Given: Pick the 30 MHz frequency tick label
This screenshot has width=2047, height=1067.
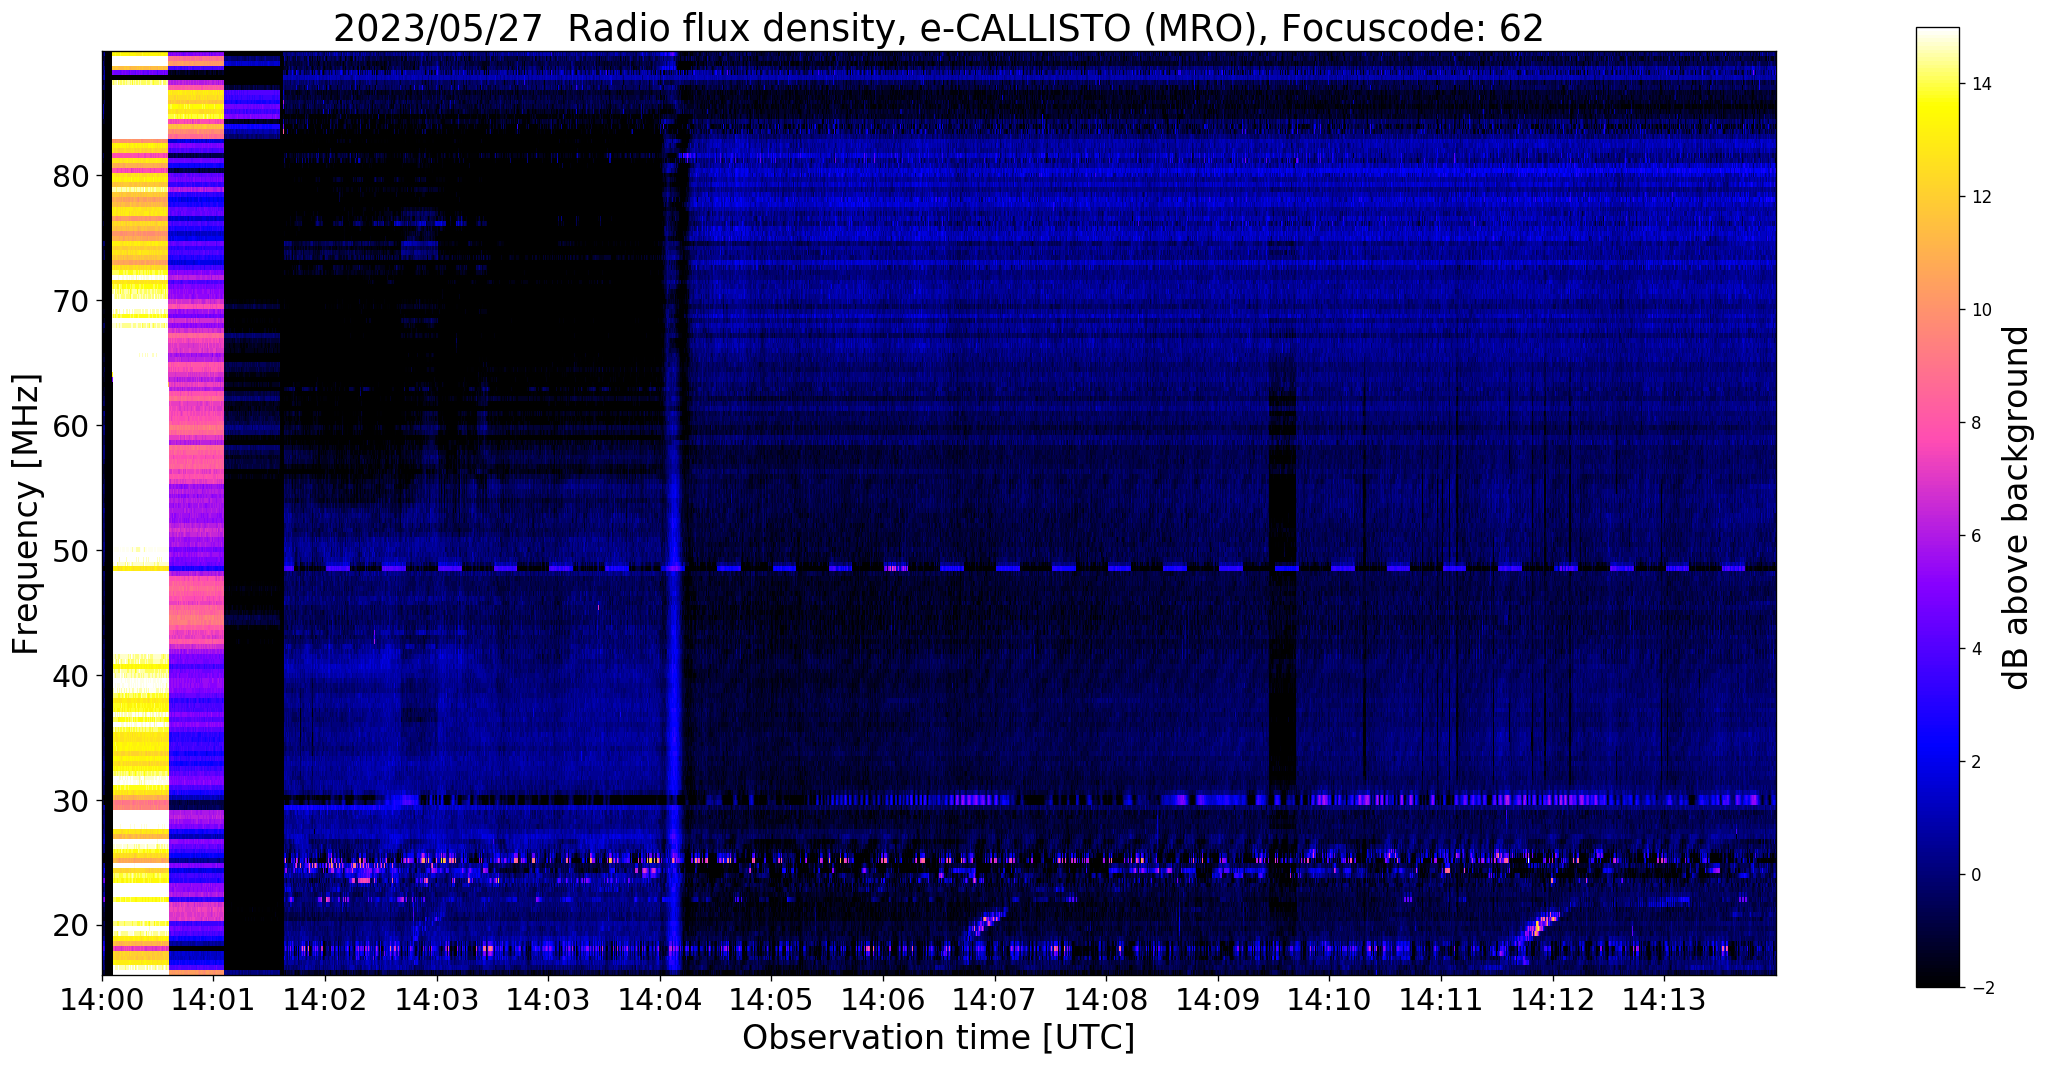Looking at the screenshot, I should [70, 801].
